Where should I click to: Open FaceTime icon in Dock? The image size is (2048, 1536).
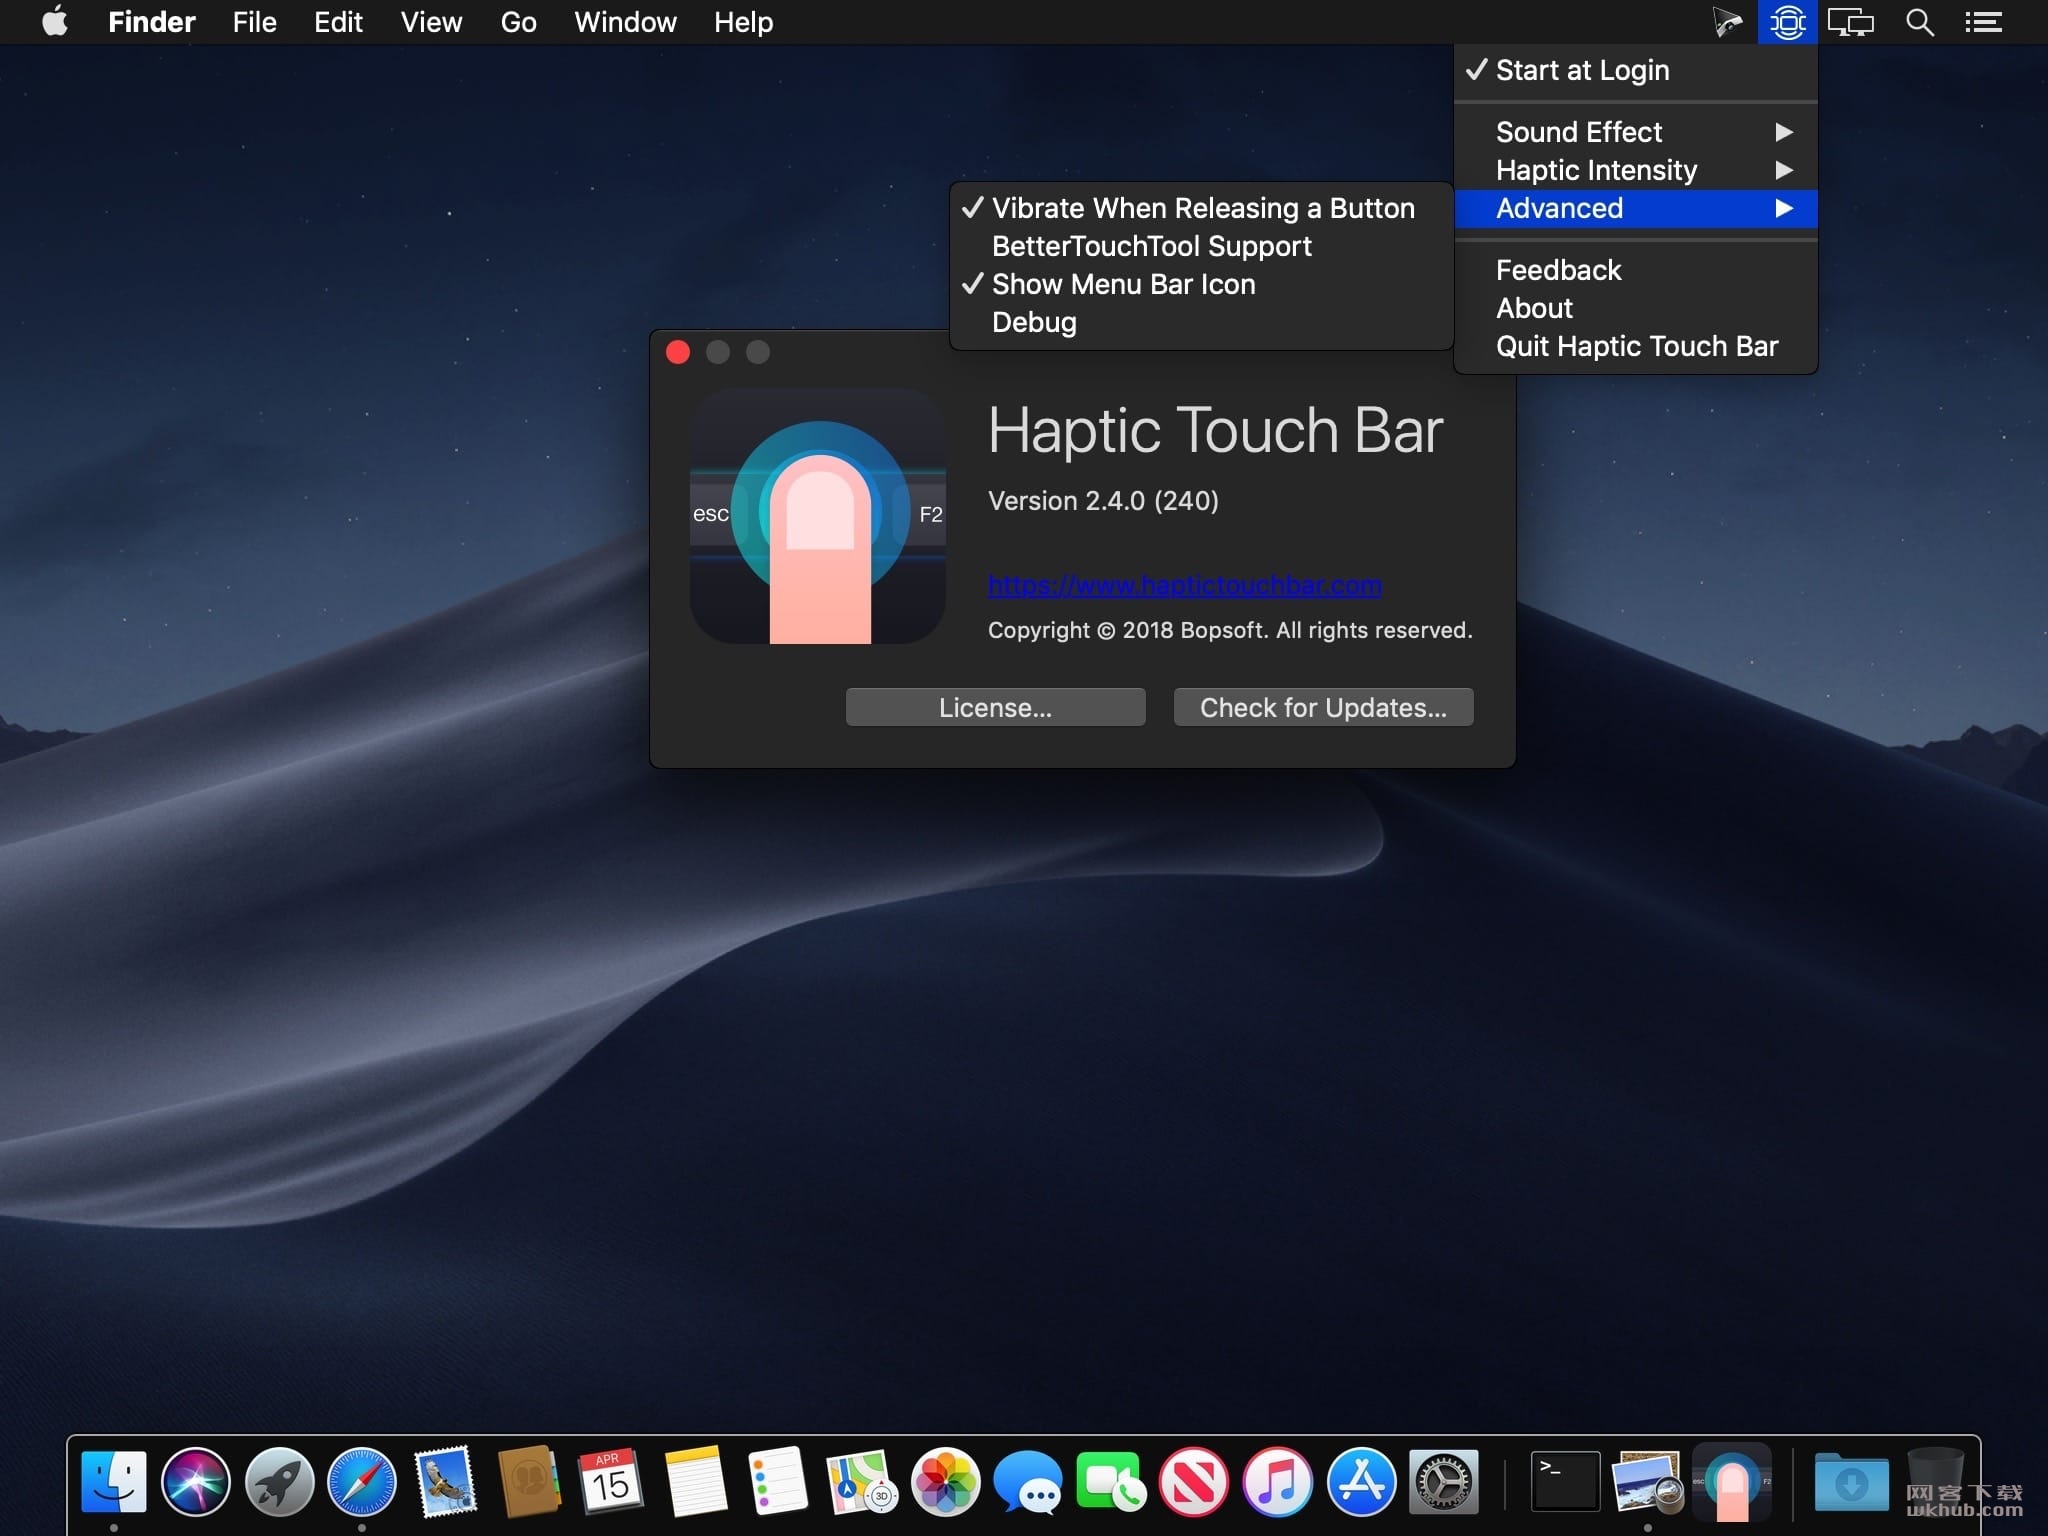click(x=1110, y=1481)
